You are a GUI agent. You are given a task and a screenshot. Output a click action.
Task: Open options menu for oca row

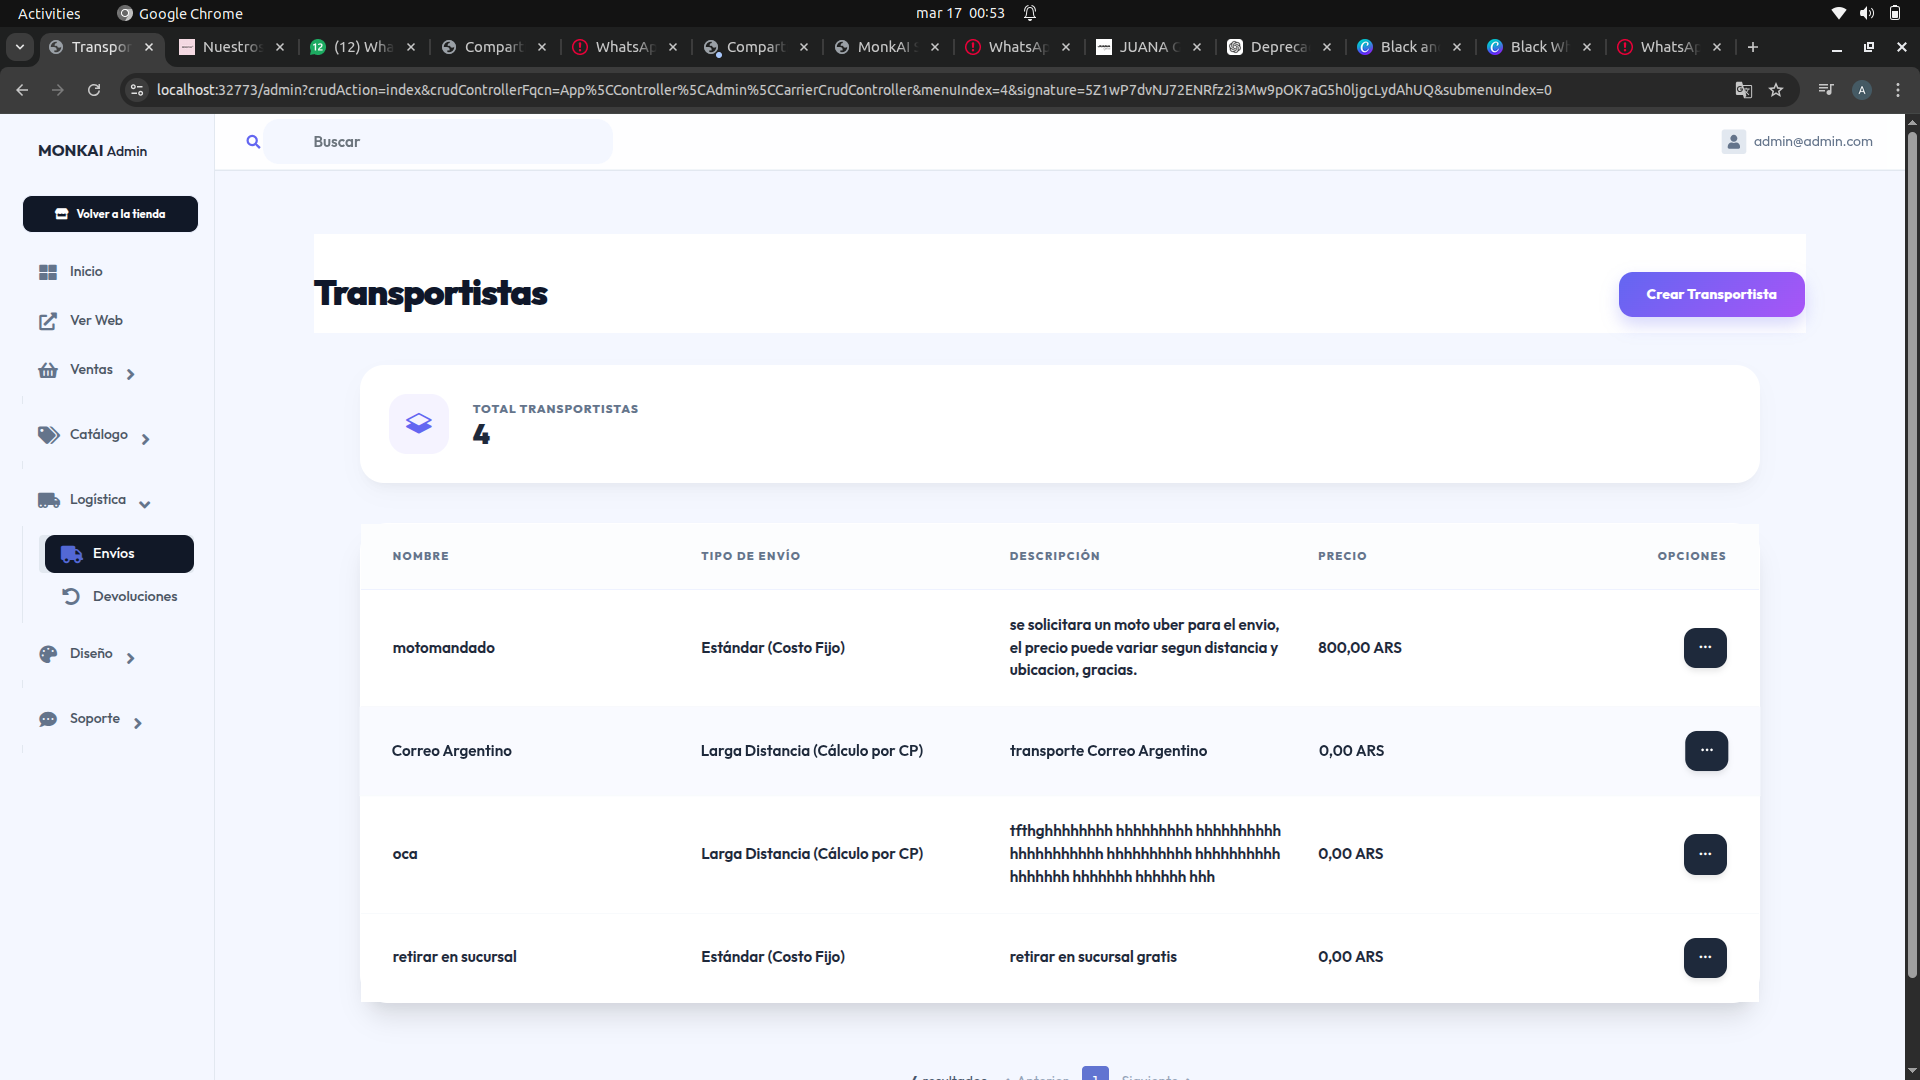(x=1705, y=854)
